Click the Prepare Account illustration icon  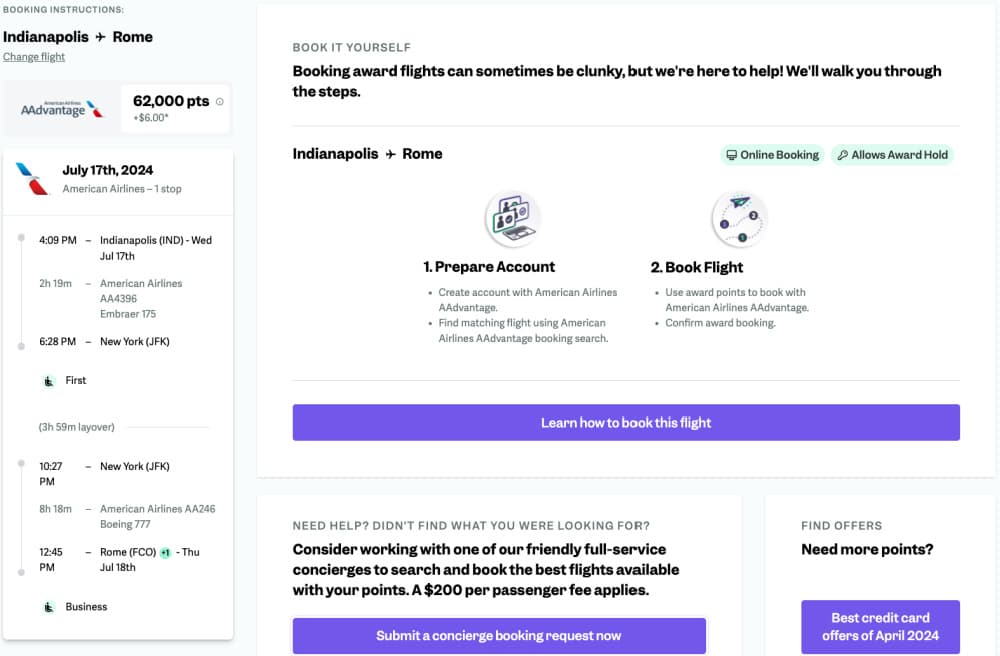[x=512, y=218]
